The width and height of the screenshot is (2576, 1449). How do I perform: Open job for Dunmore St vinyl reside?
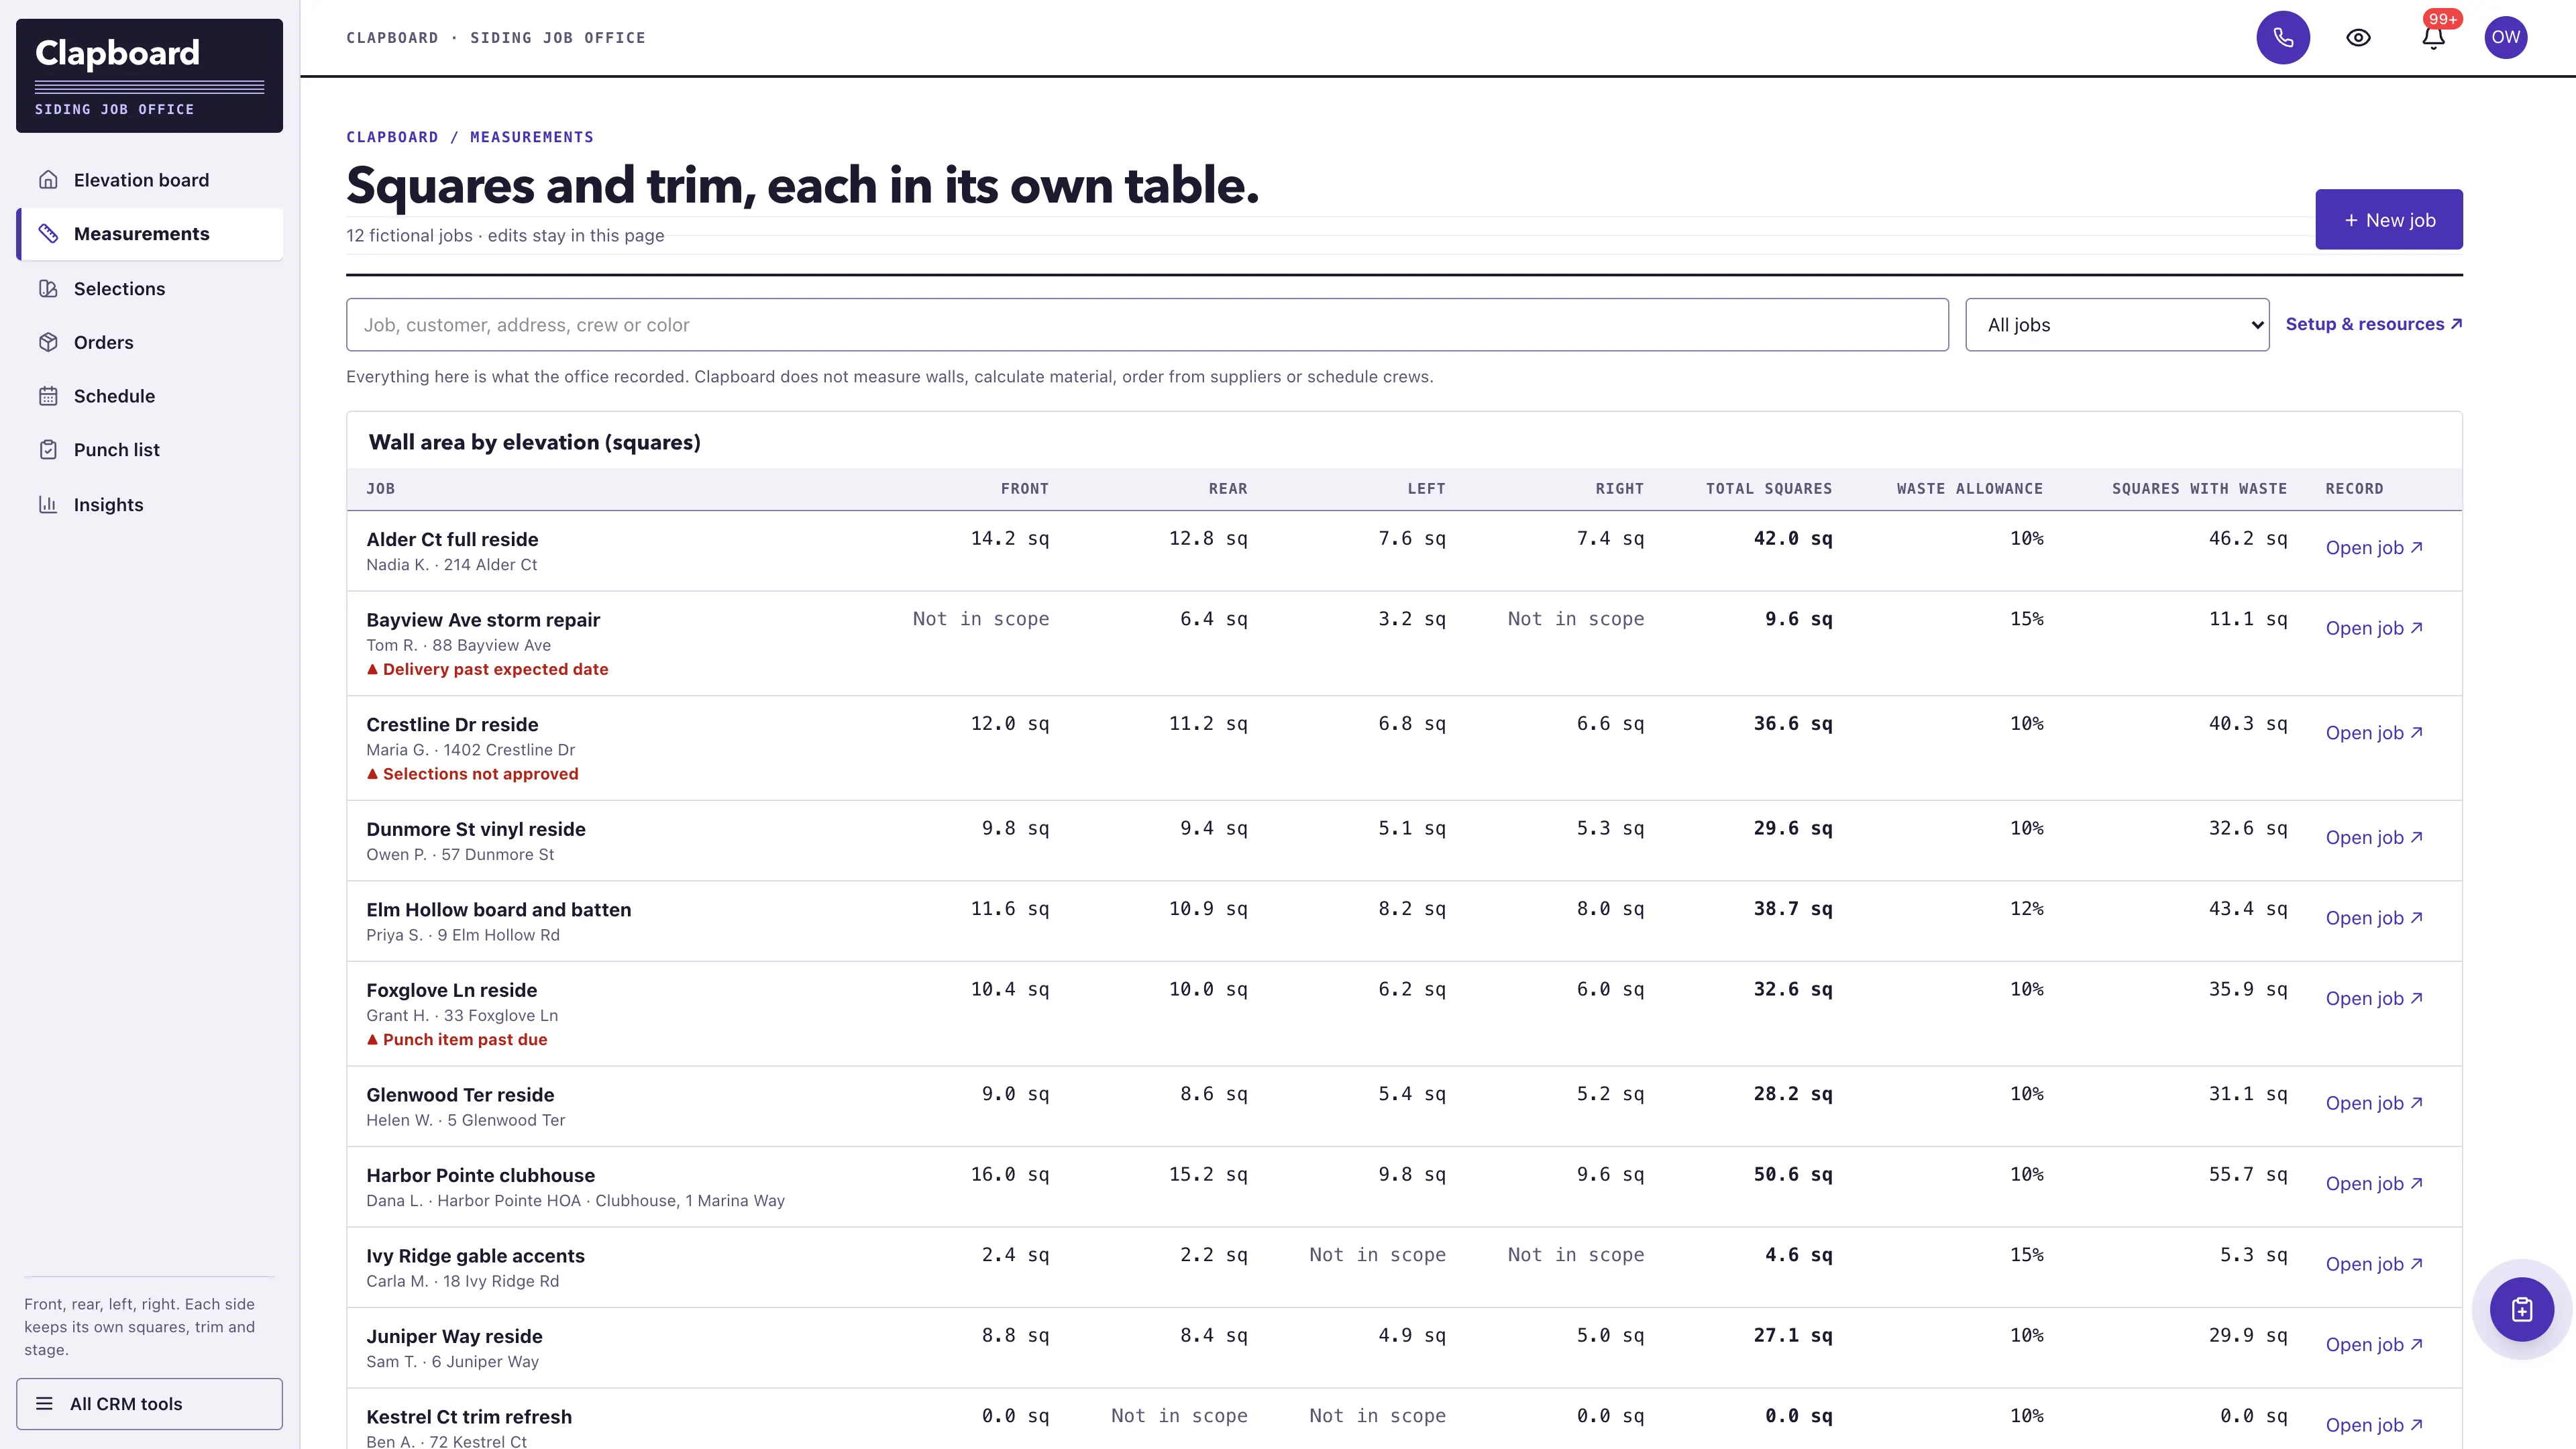point(2374,837)
